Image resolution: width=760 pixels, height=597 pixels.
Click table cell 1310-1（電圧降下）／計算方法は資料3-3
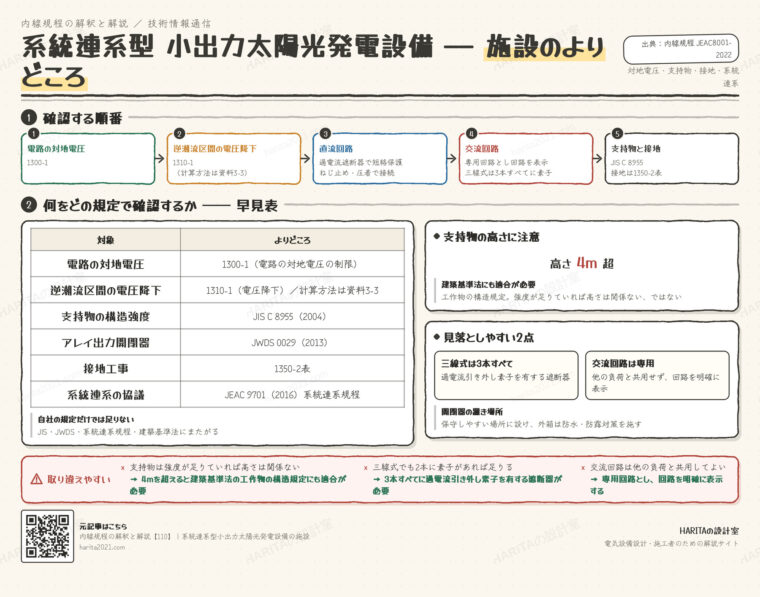pos(292,290)
